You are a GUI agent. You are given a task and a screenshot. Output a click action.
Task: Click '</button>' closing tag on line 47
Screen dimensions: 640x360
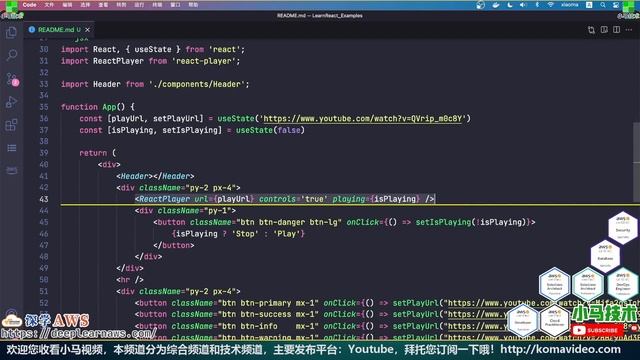pyautogui.click(x=174, y=245)
